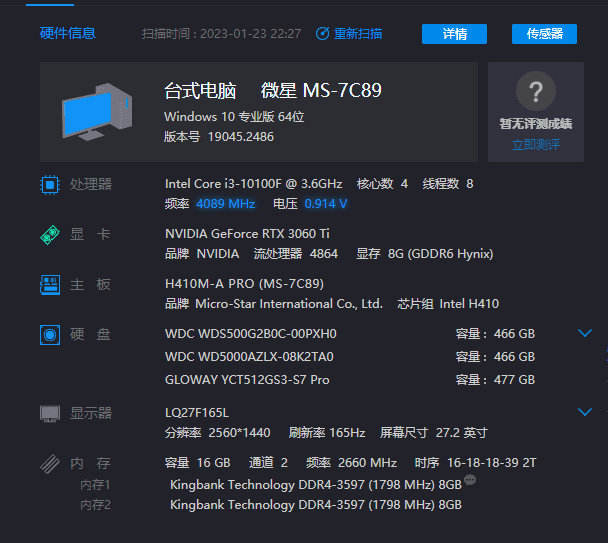Click the question mark score icon
This screenshot has height=543, width=608.
coord(535,91)
